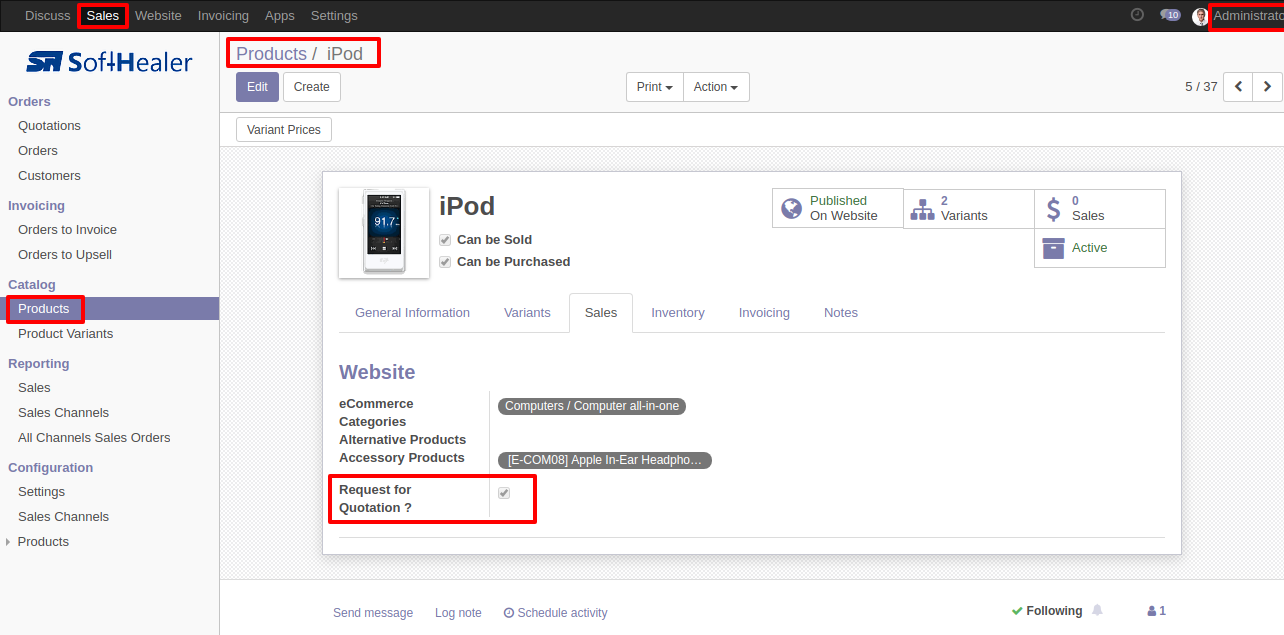Screen dimensions: 1284x635
Task: Switch to the General Information tab
Action: coord(412,313)
